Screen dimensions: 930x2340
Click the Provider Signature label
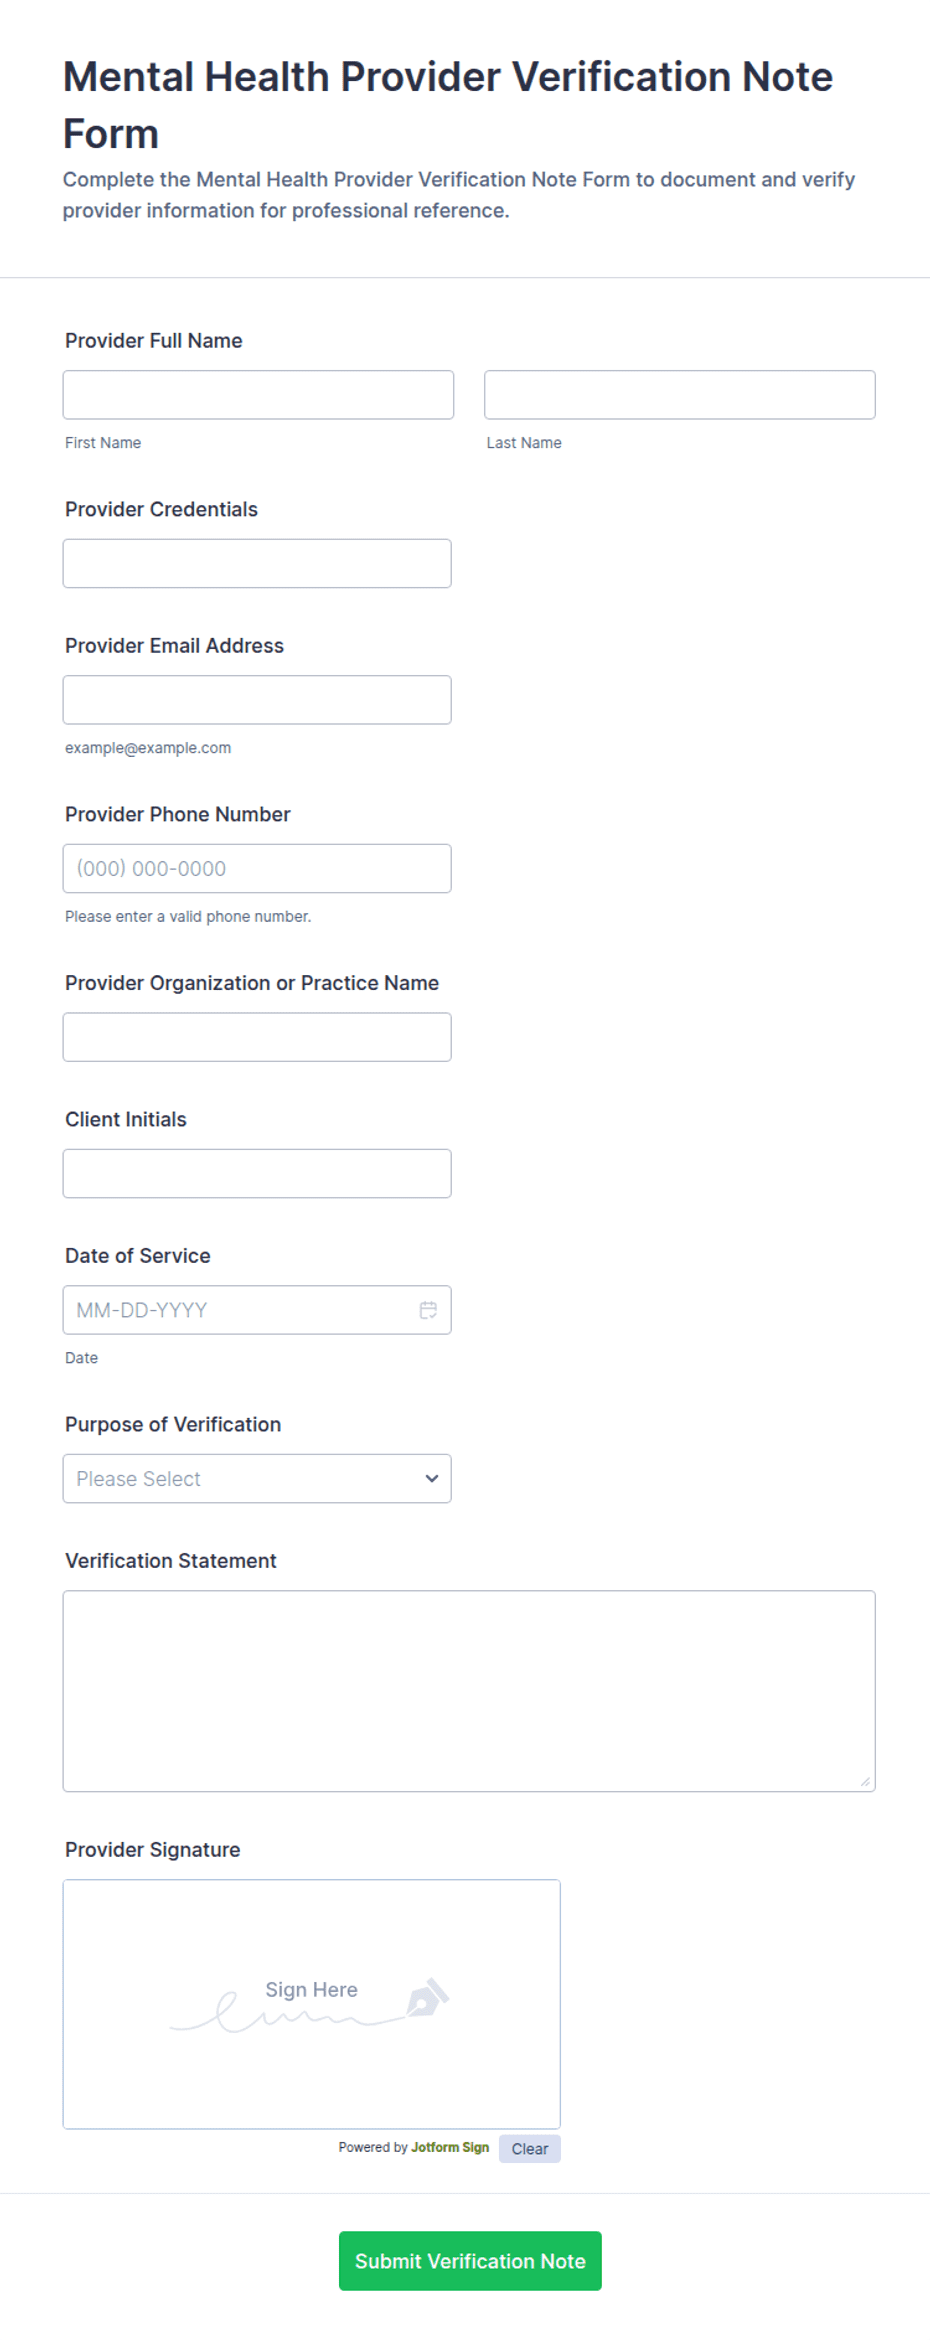pos(153,1850)
